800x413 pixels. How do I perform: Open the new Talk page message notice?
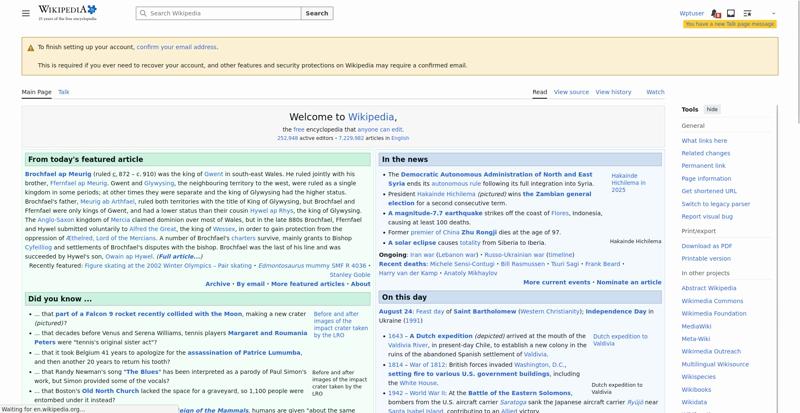point(730,24)
